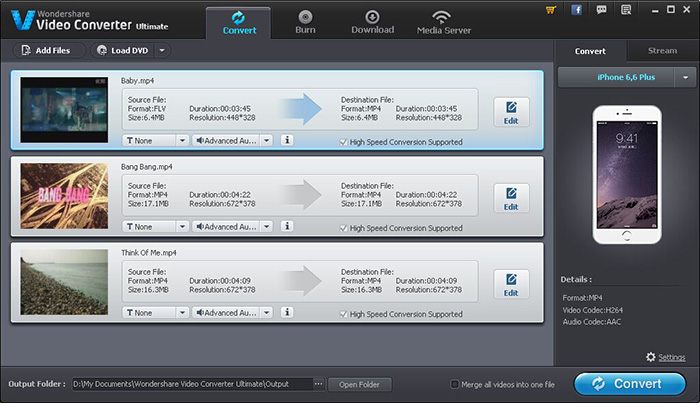Edit the Think Of Me.mp4 video
Viewport: 700px width, 403px height.
[x=511, y=285]
